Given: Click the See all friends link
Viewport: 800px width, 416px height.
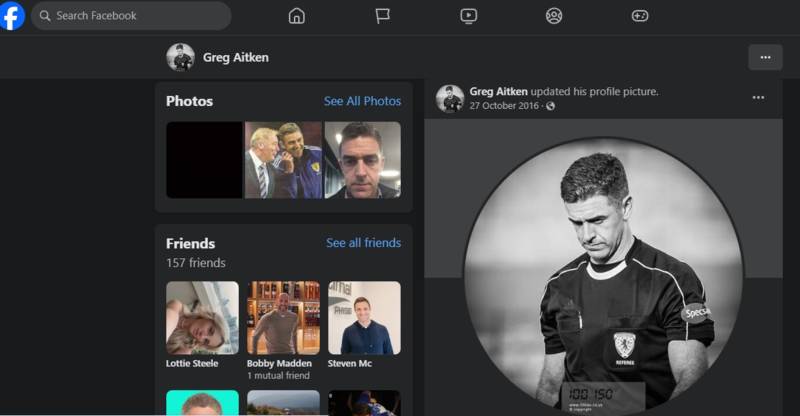Looking at the screenshot, I should coord(363,243).
